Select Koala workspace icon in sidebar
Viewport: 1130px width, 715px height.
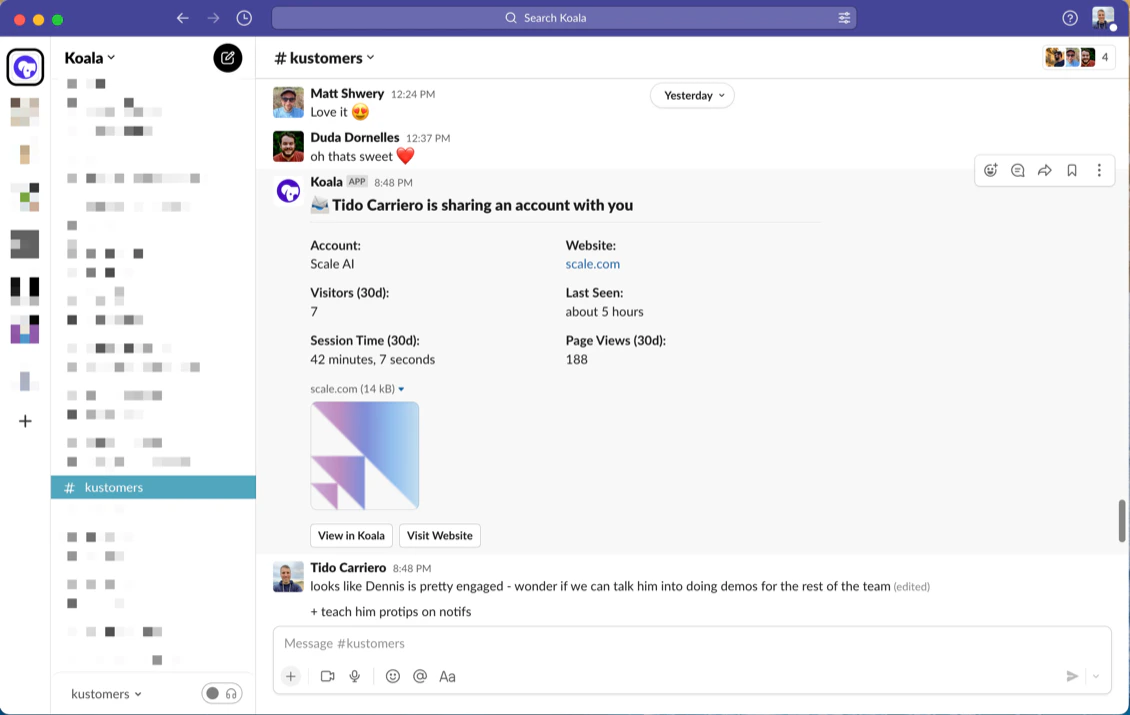[25, 67]
